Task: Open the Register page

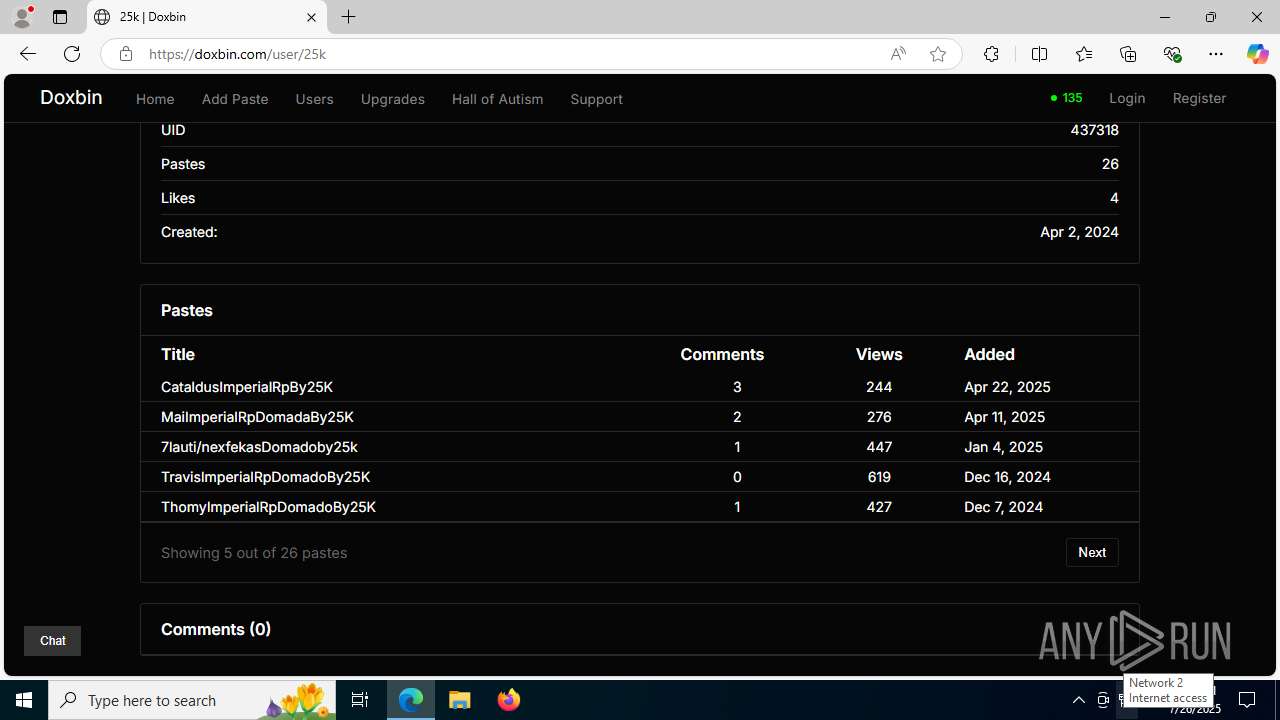Action: pyautogui.click(x=1199, y=98)
